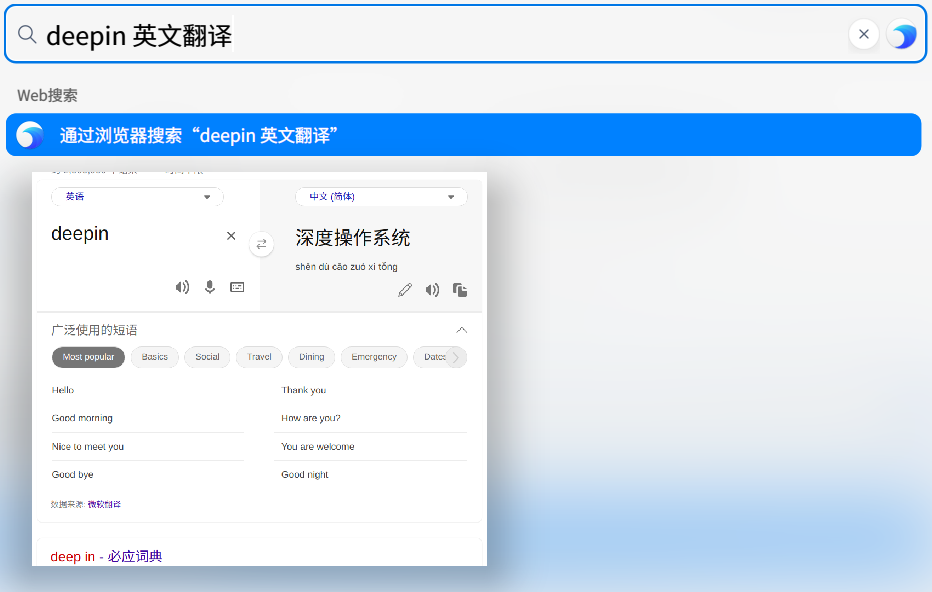Select the Dining phrase tab
The width and height of the screenshot is (932, 592).
click(311, 357)
